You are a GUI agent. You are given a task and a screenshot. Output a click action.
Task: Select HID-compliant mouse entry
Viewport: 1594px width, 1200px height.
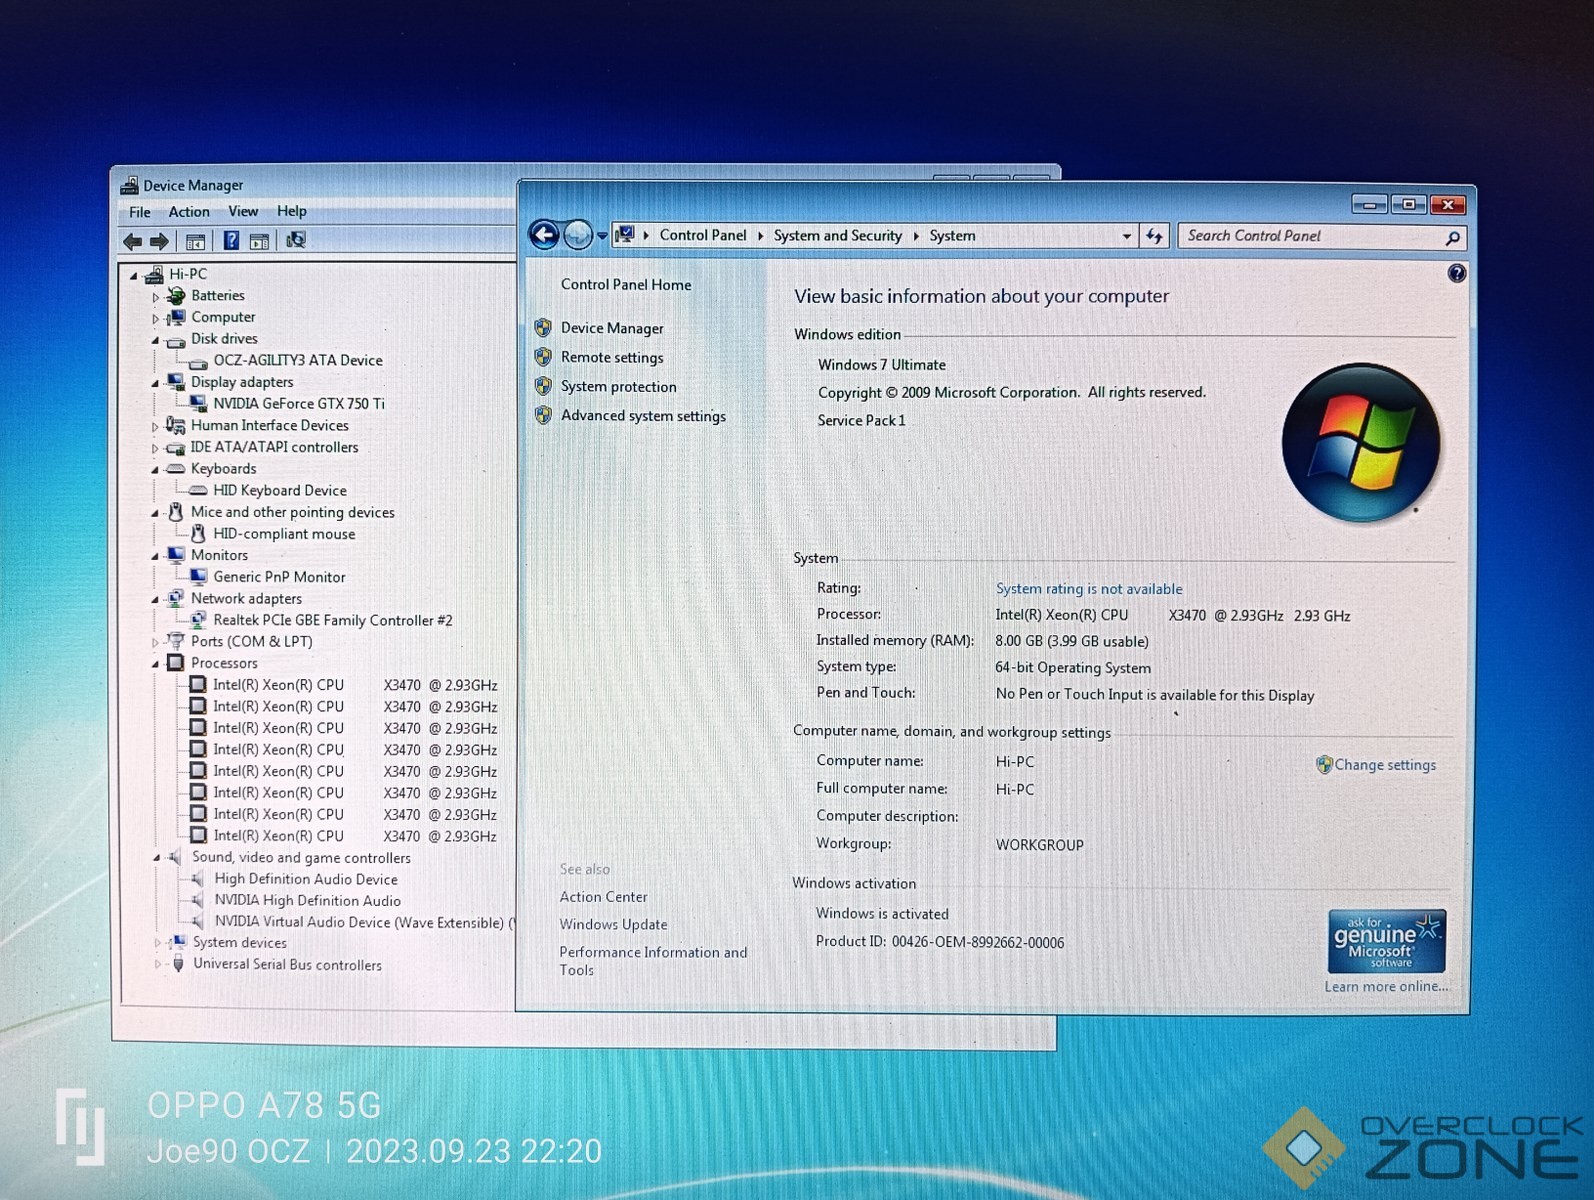coord(284,534)
